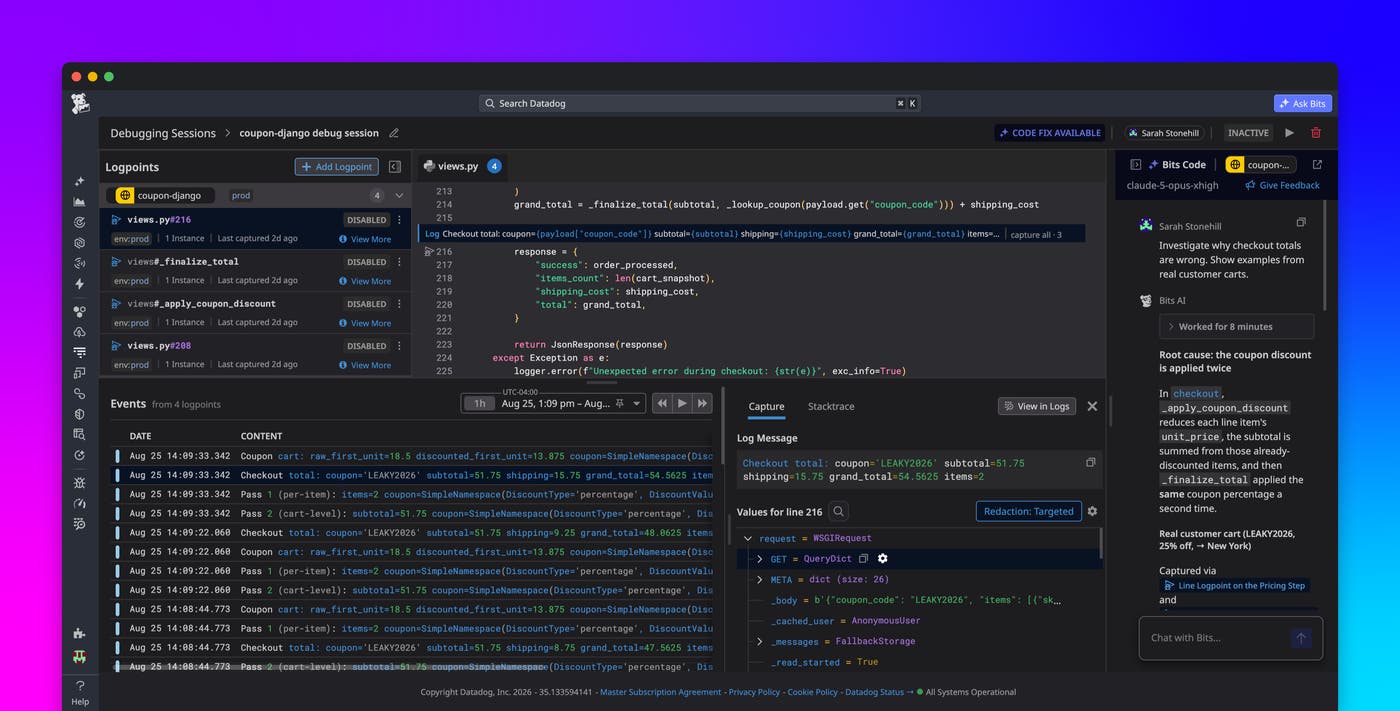1400x711 pixels.
Task: Open the integrations puzzle sidebar icon
Action: click(80, 633)
